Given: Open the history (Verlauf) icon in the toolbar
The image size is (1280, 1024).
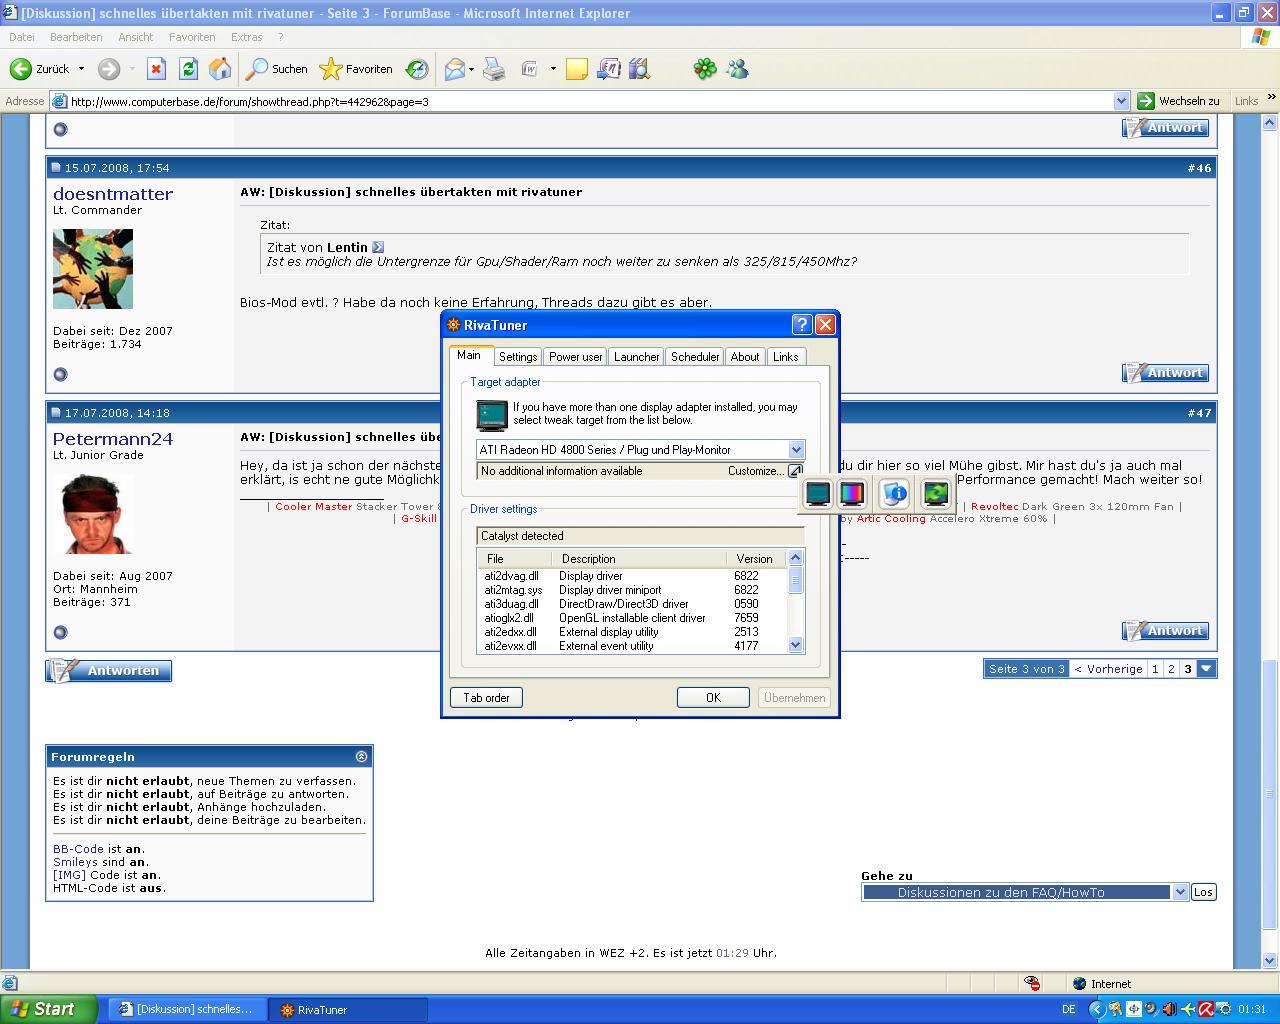Looking at the screenshot, I should [417, 69].
